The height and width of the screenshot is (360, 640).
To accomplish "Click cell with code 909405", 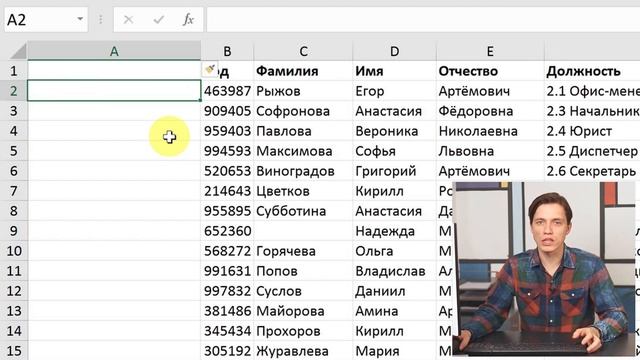I will (227, 111).
